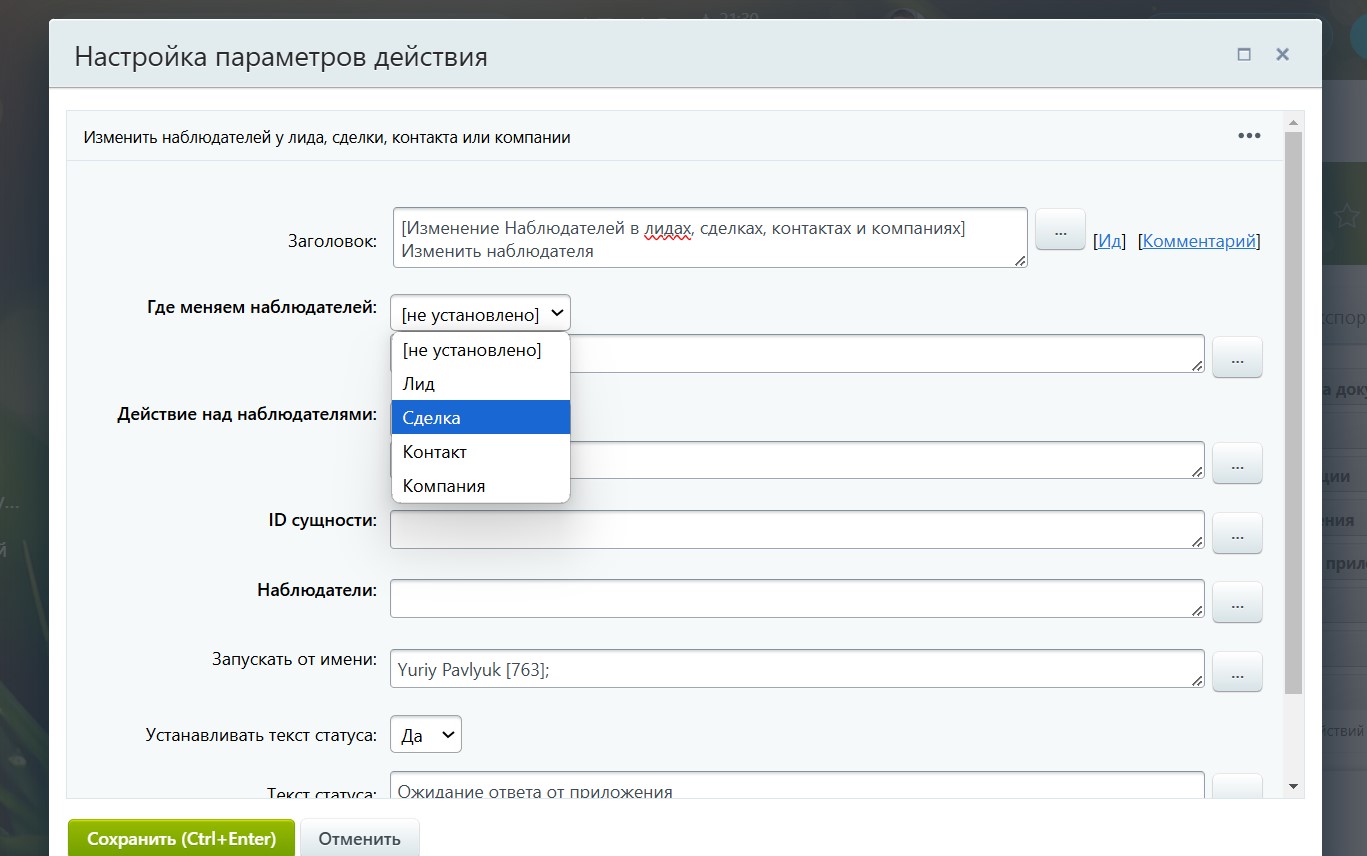Click the Комментарий link
This screenshot has height=856, width=1367.
click(x=1198, y=241)
